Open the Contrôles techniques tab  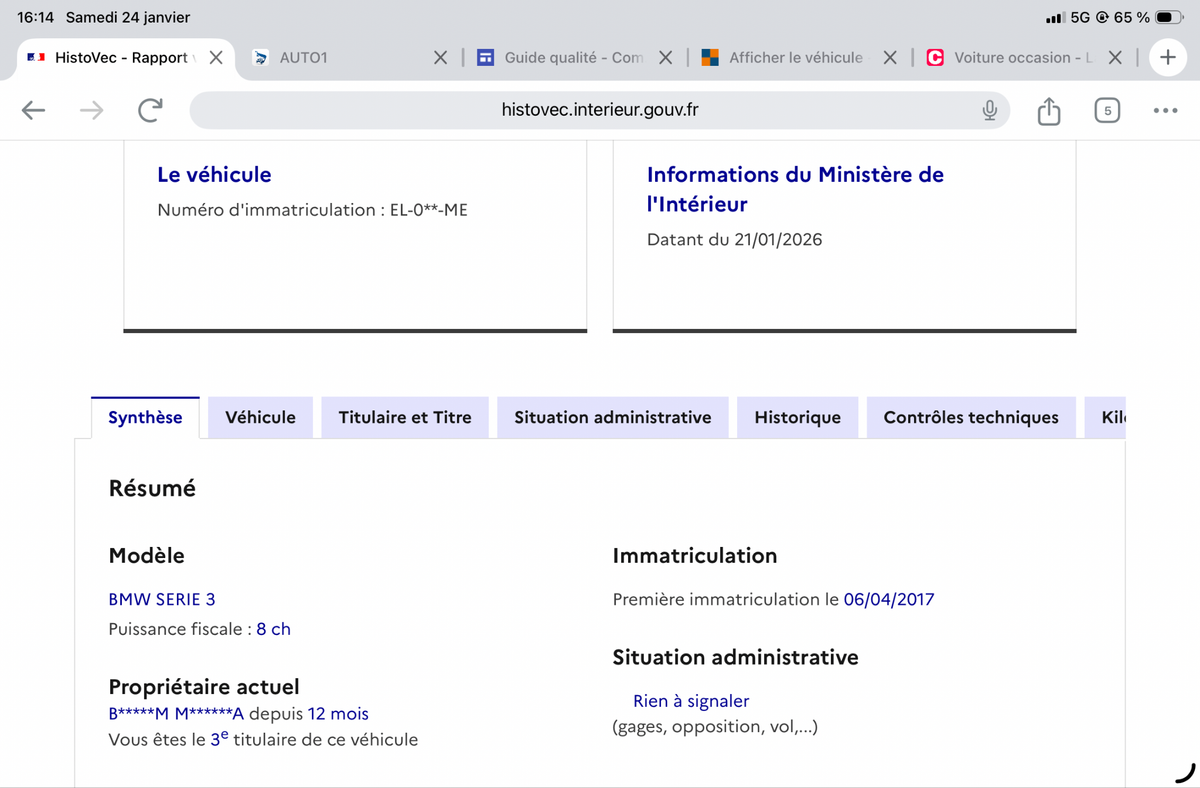(x=970, y=418)
